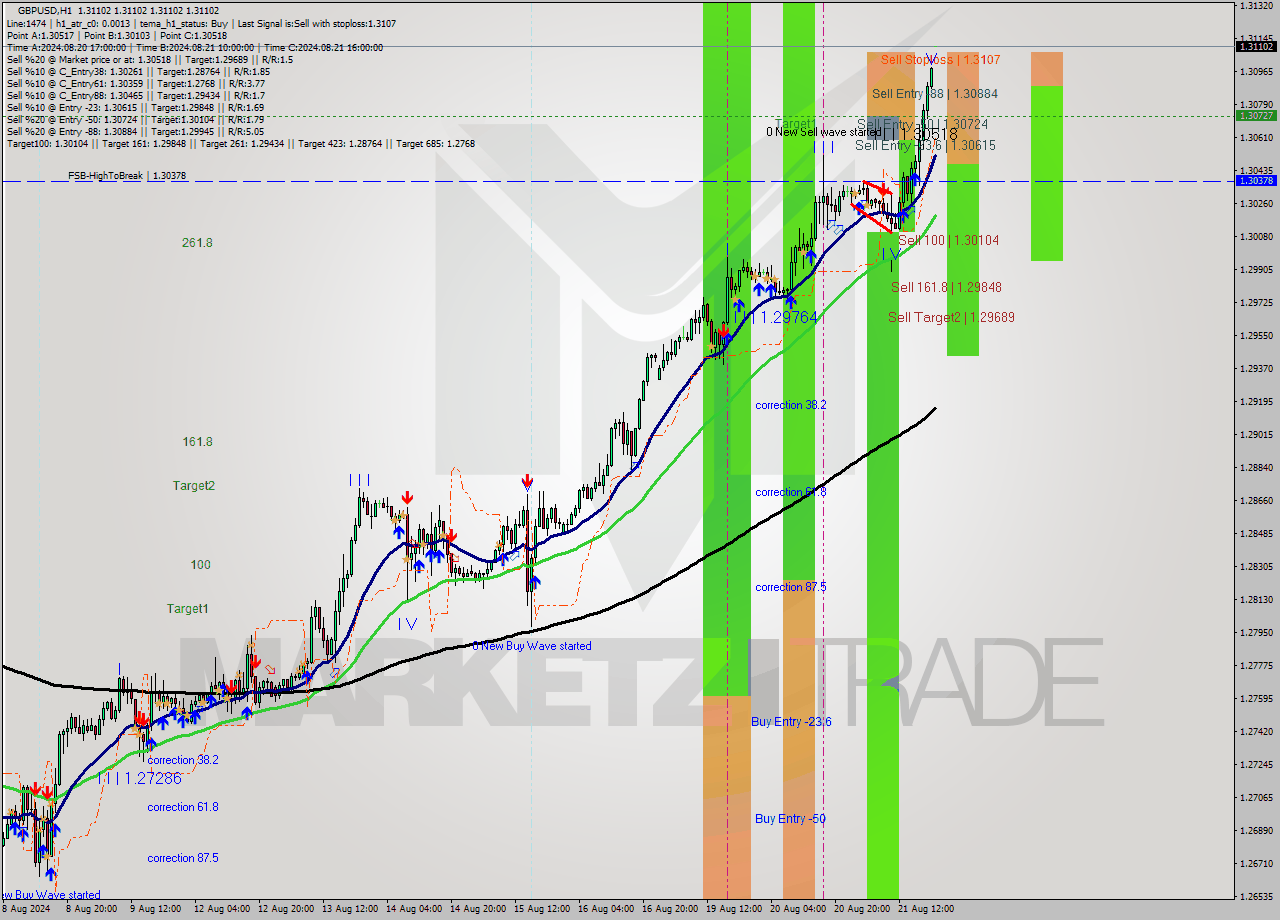The height and width of the screenshot is (920, 1280).
Task: Select 'correction 38.2' below the 1.29764 label
Action: pyautogui.click(x=791, y=405)
